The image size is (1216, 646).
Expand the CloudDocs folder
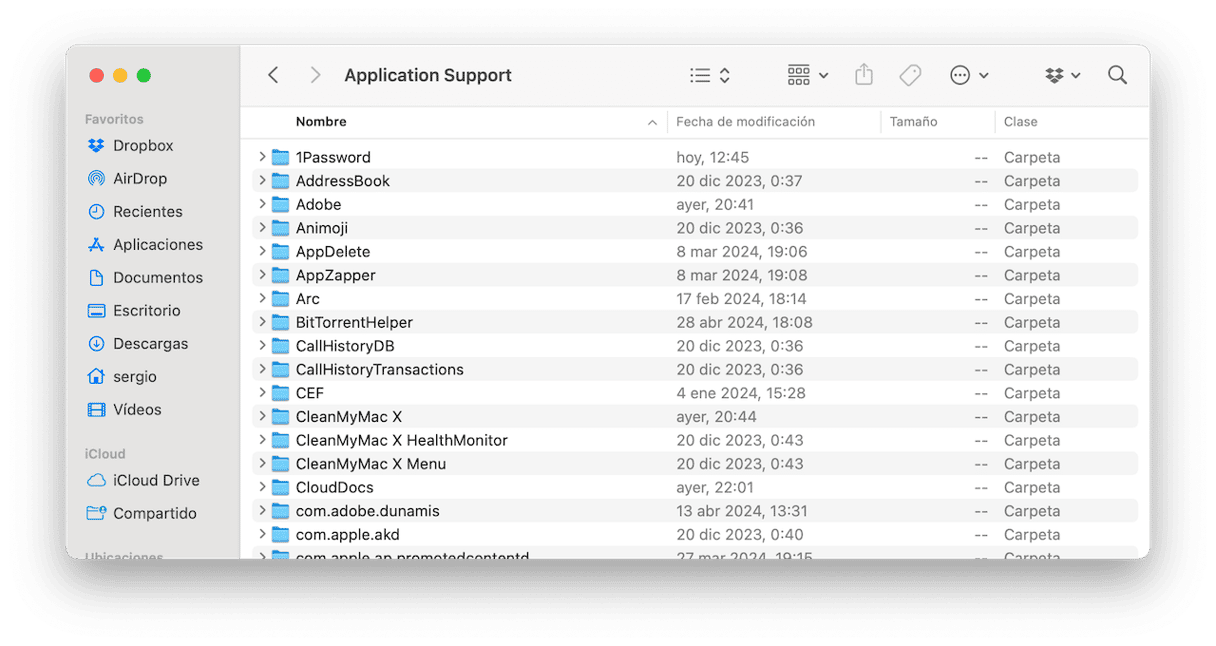tap(262, 487)
